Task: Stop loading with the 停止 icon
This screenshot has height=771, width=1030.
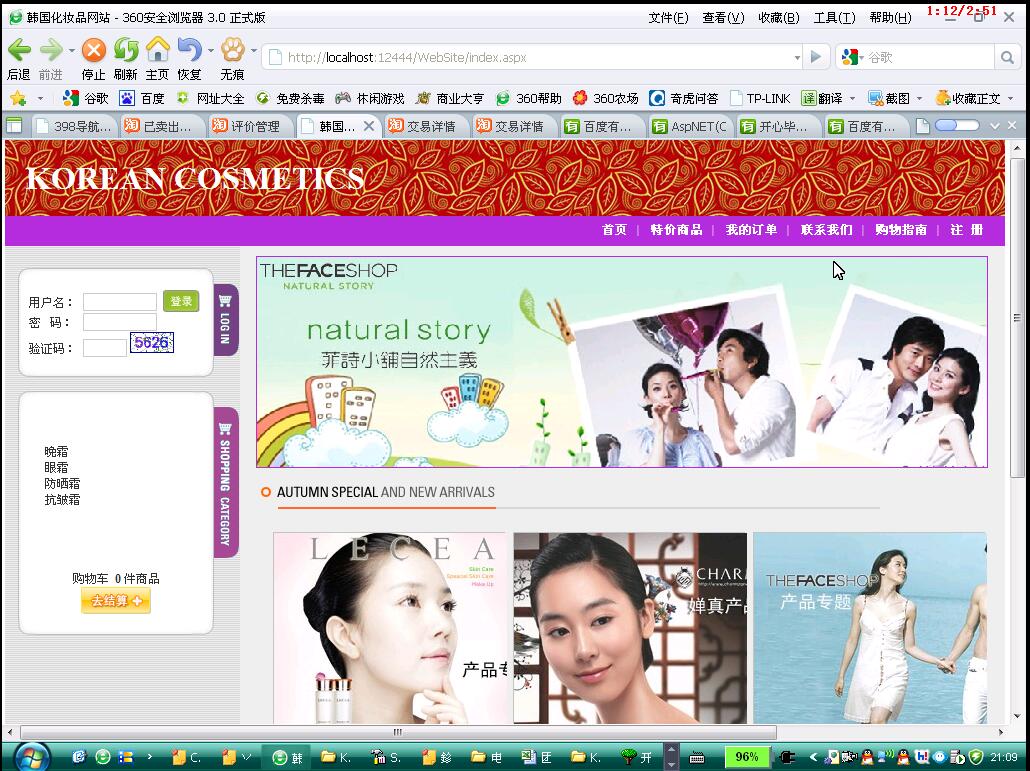Action: coord(94,50)
